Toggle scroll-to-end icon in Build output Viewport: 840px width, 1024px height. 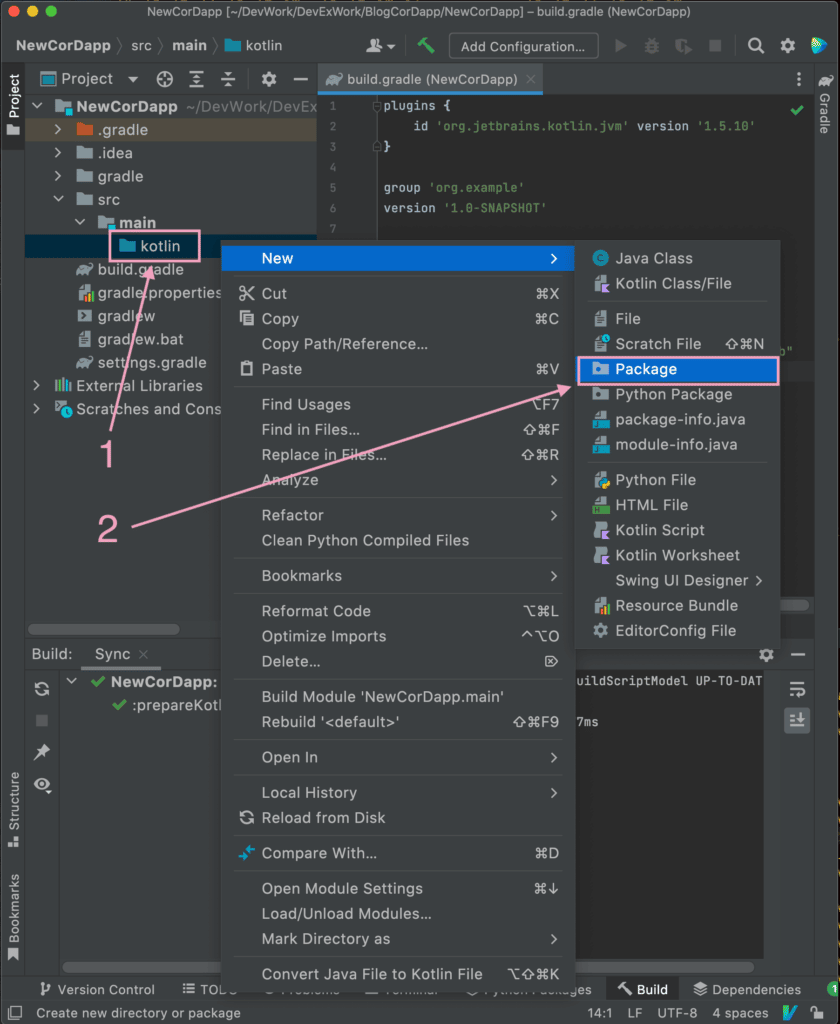coord(797,720)
